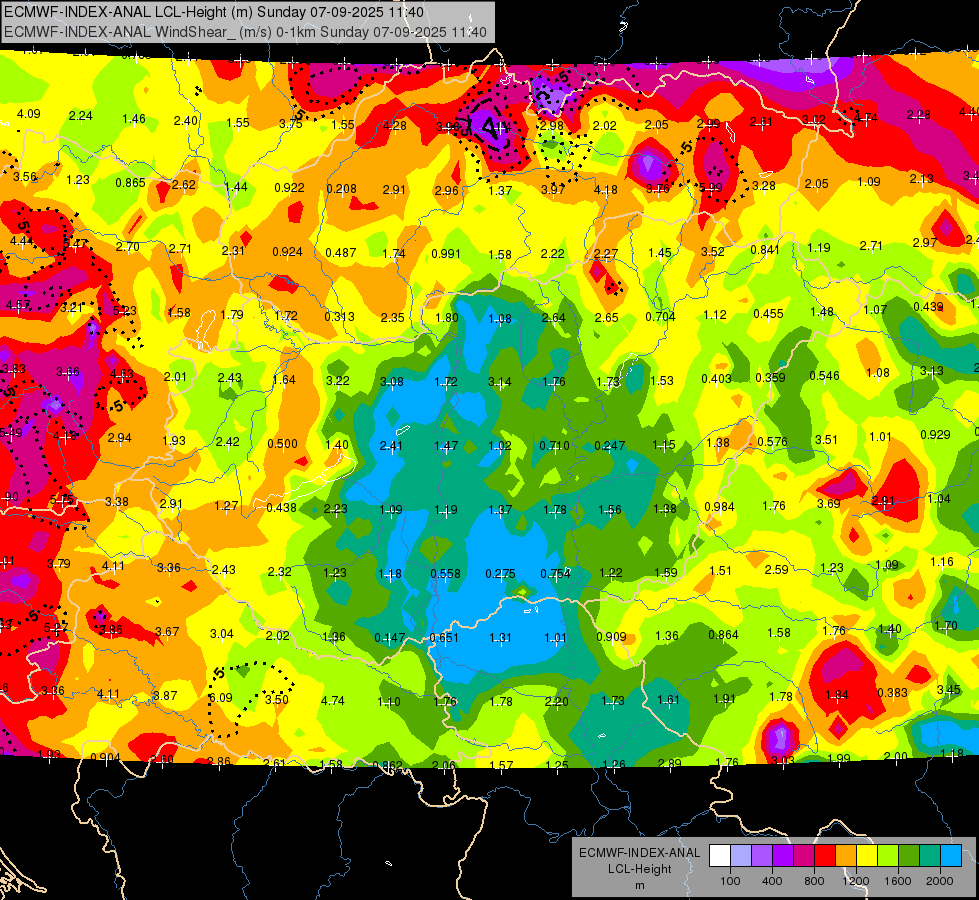This screenshot has height=900, width=979.
Task: Click the grid value '0.909'
Action: [611, 636]
